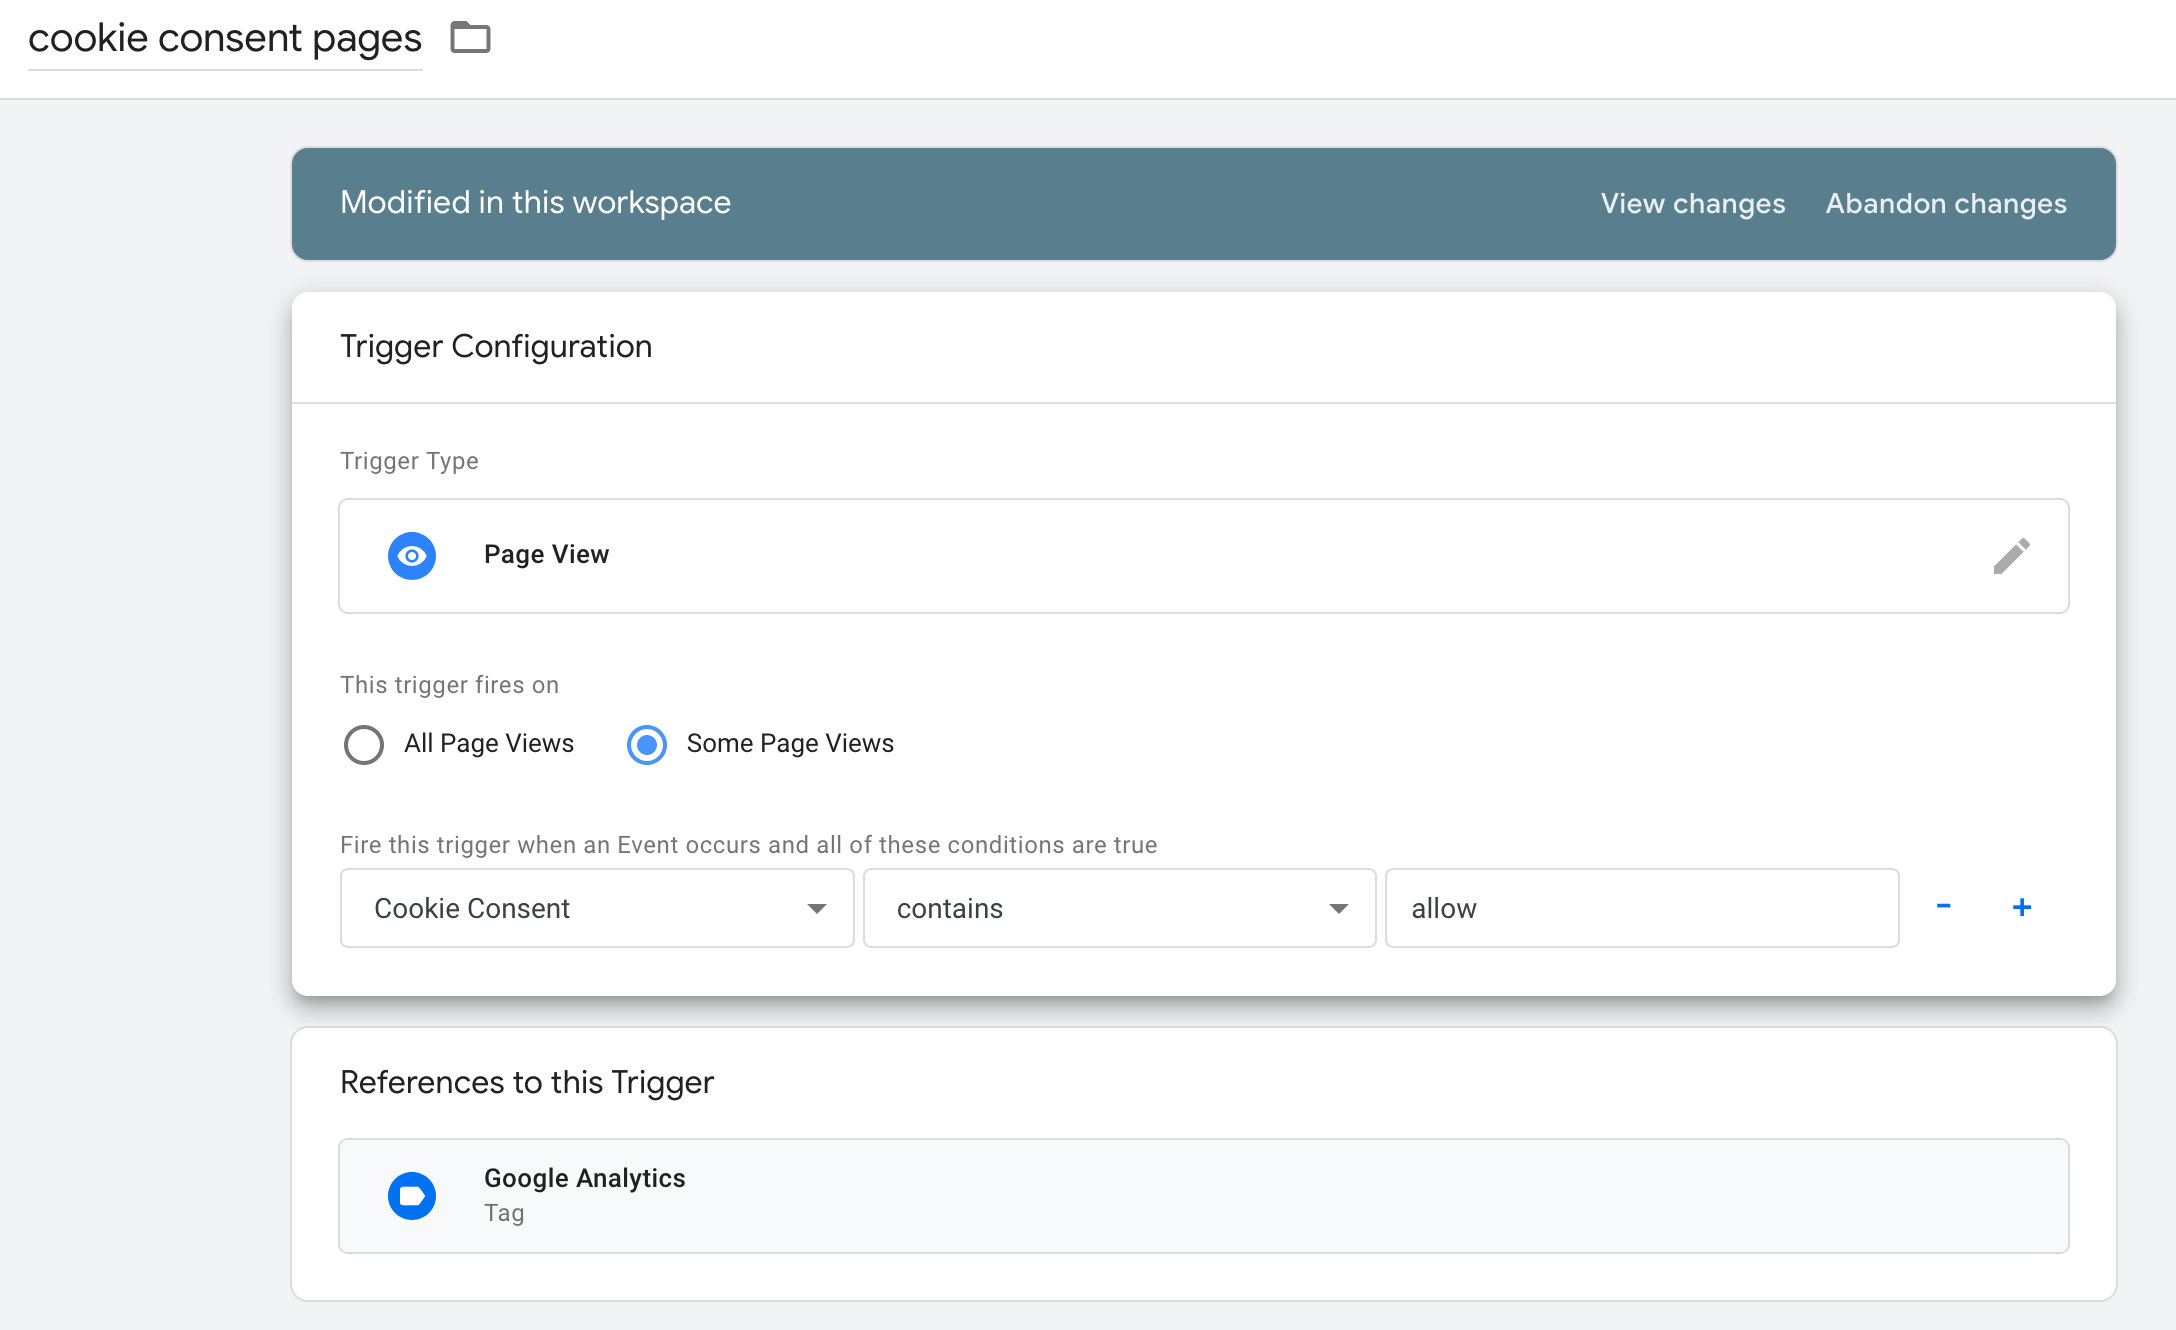Open the Google Analytics tag reference
The width and height of the screenshot is (2176, 1330).
tap(1200, 1195)
